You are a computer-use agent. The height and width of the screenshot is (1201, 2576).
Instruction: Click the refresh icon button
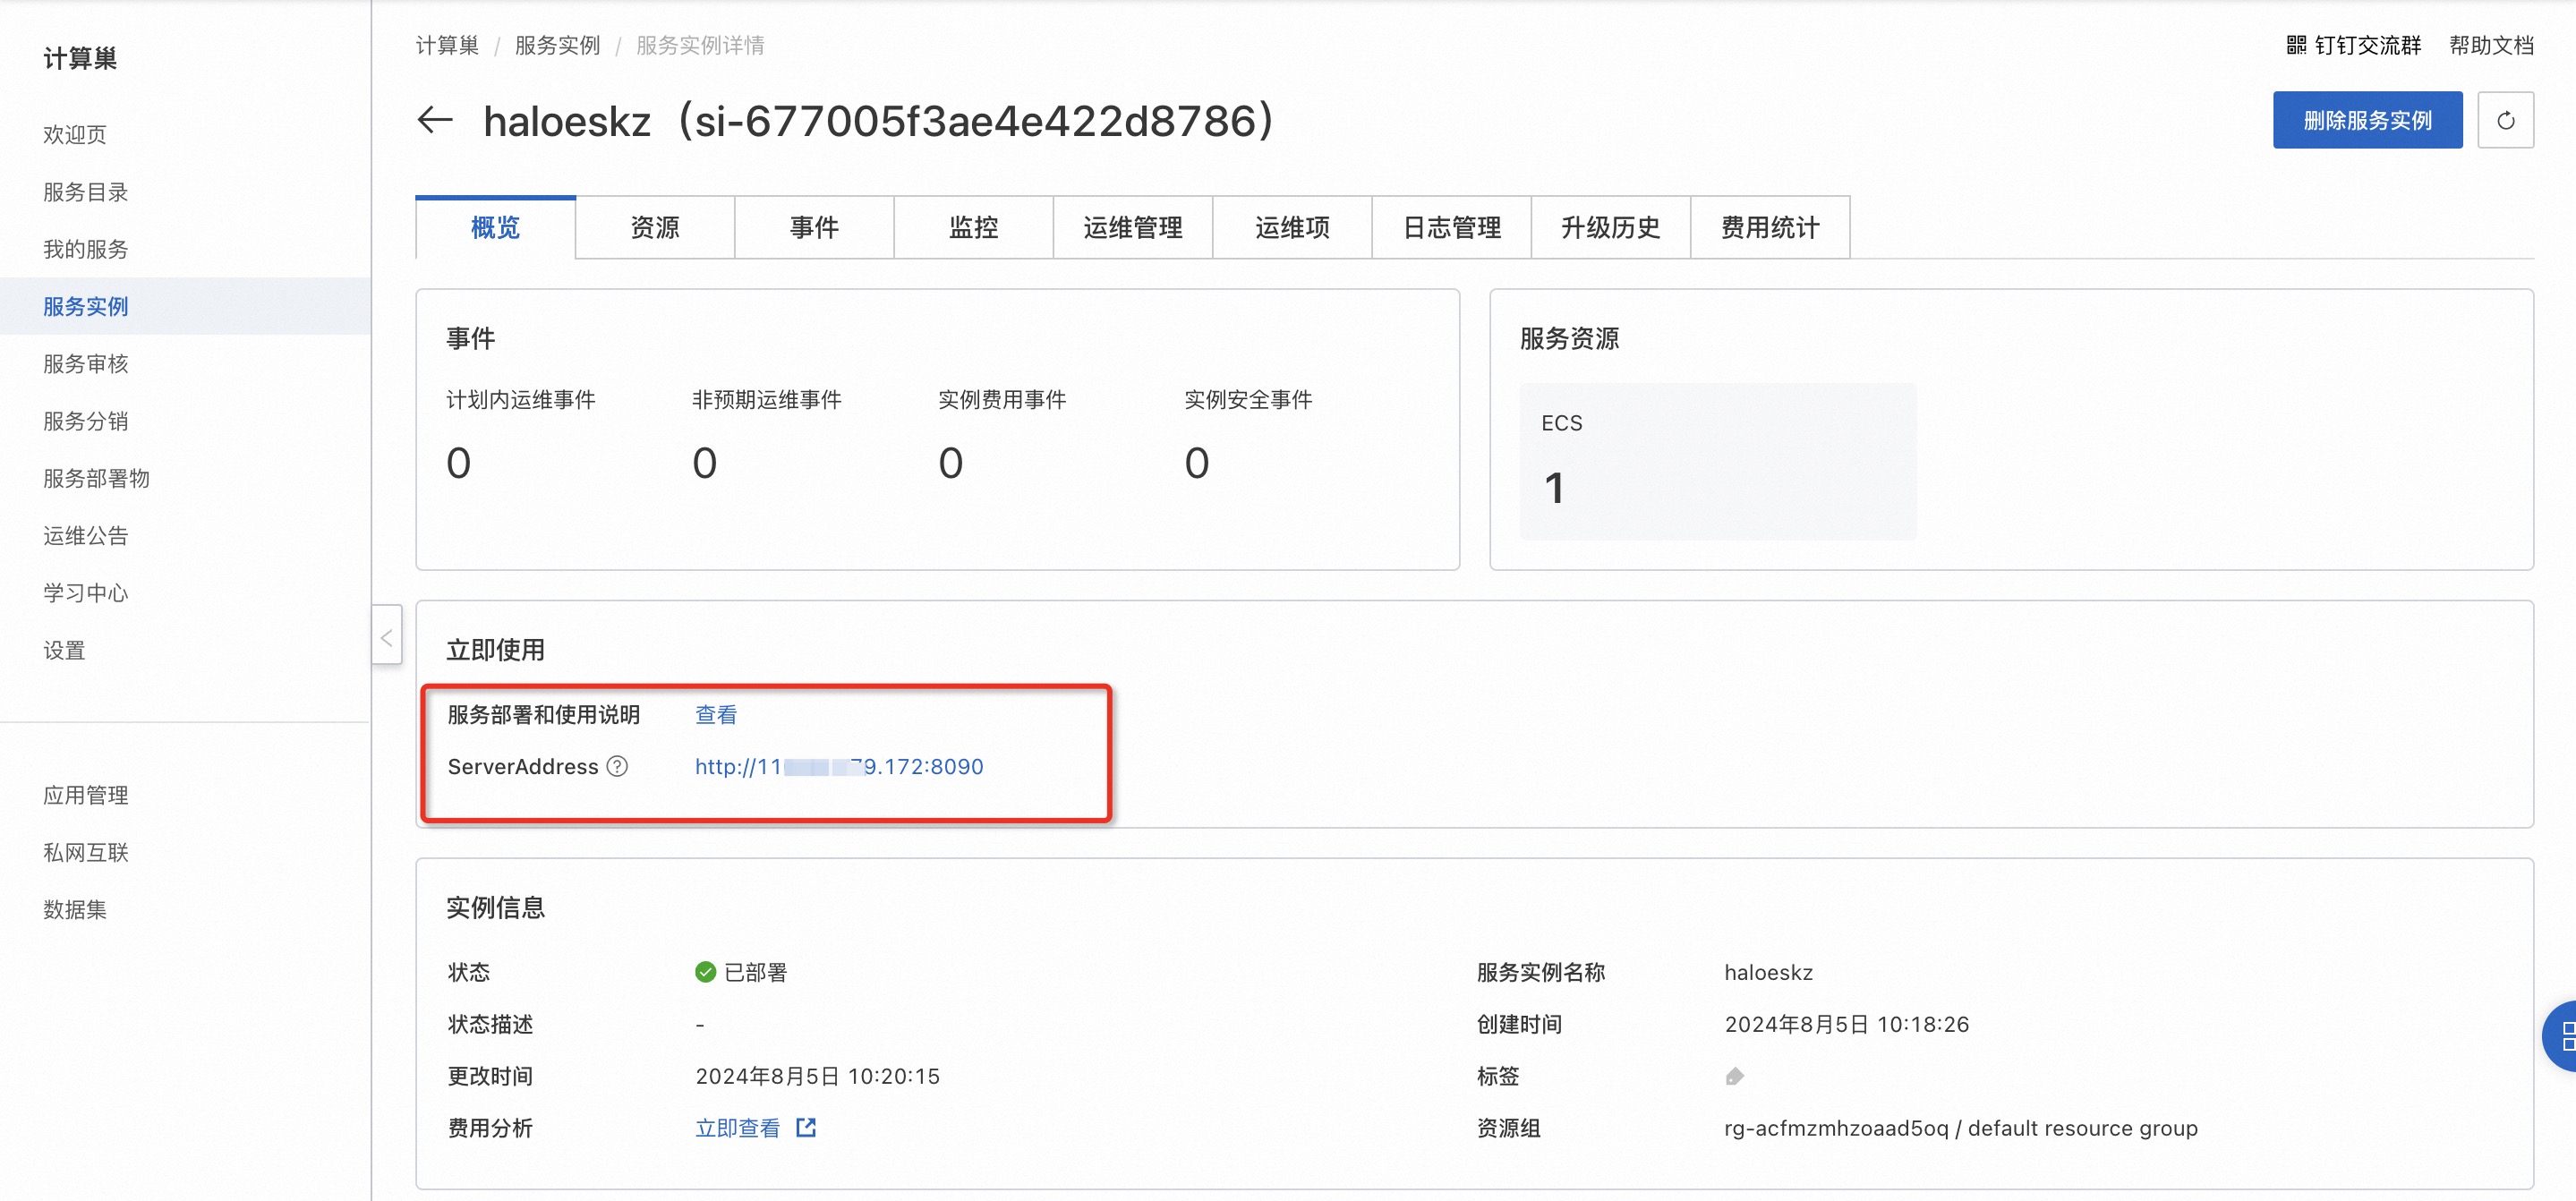click(2505, 121)
